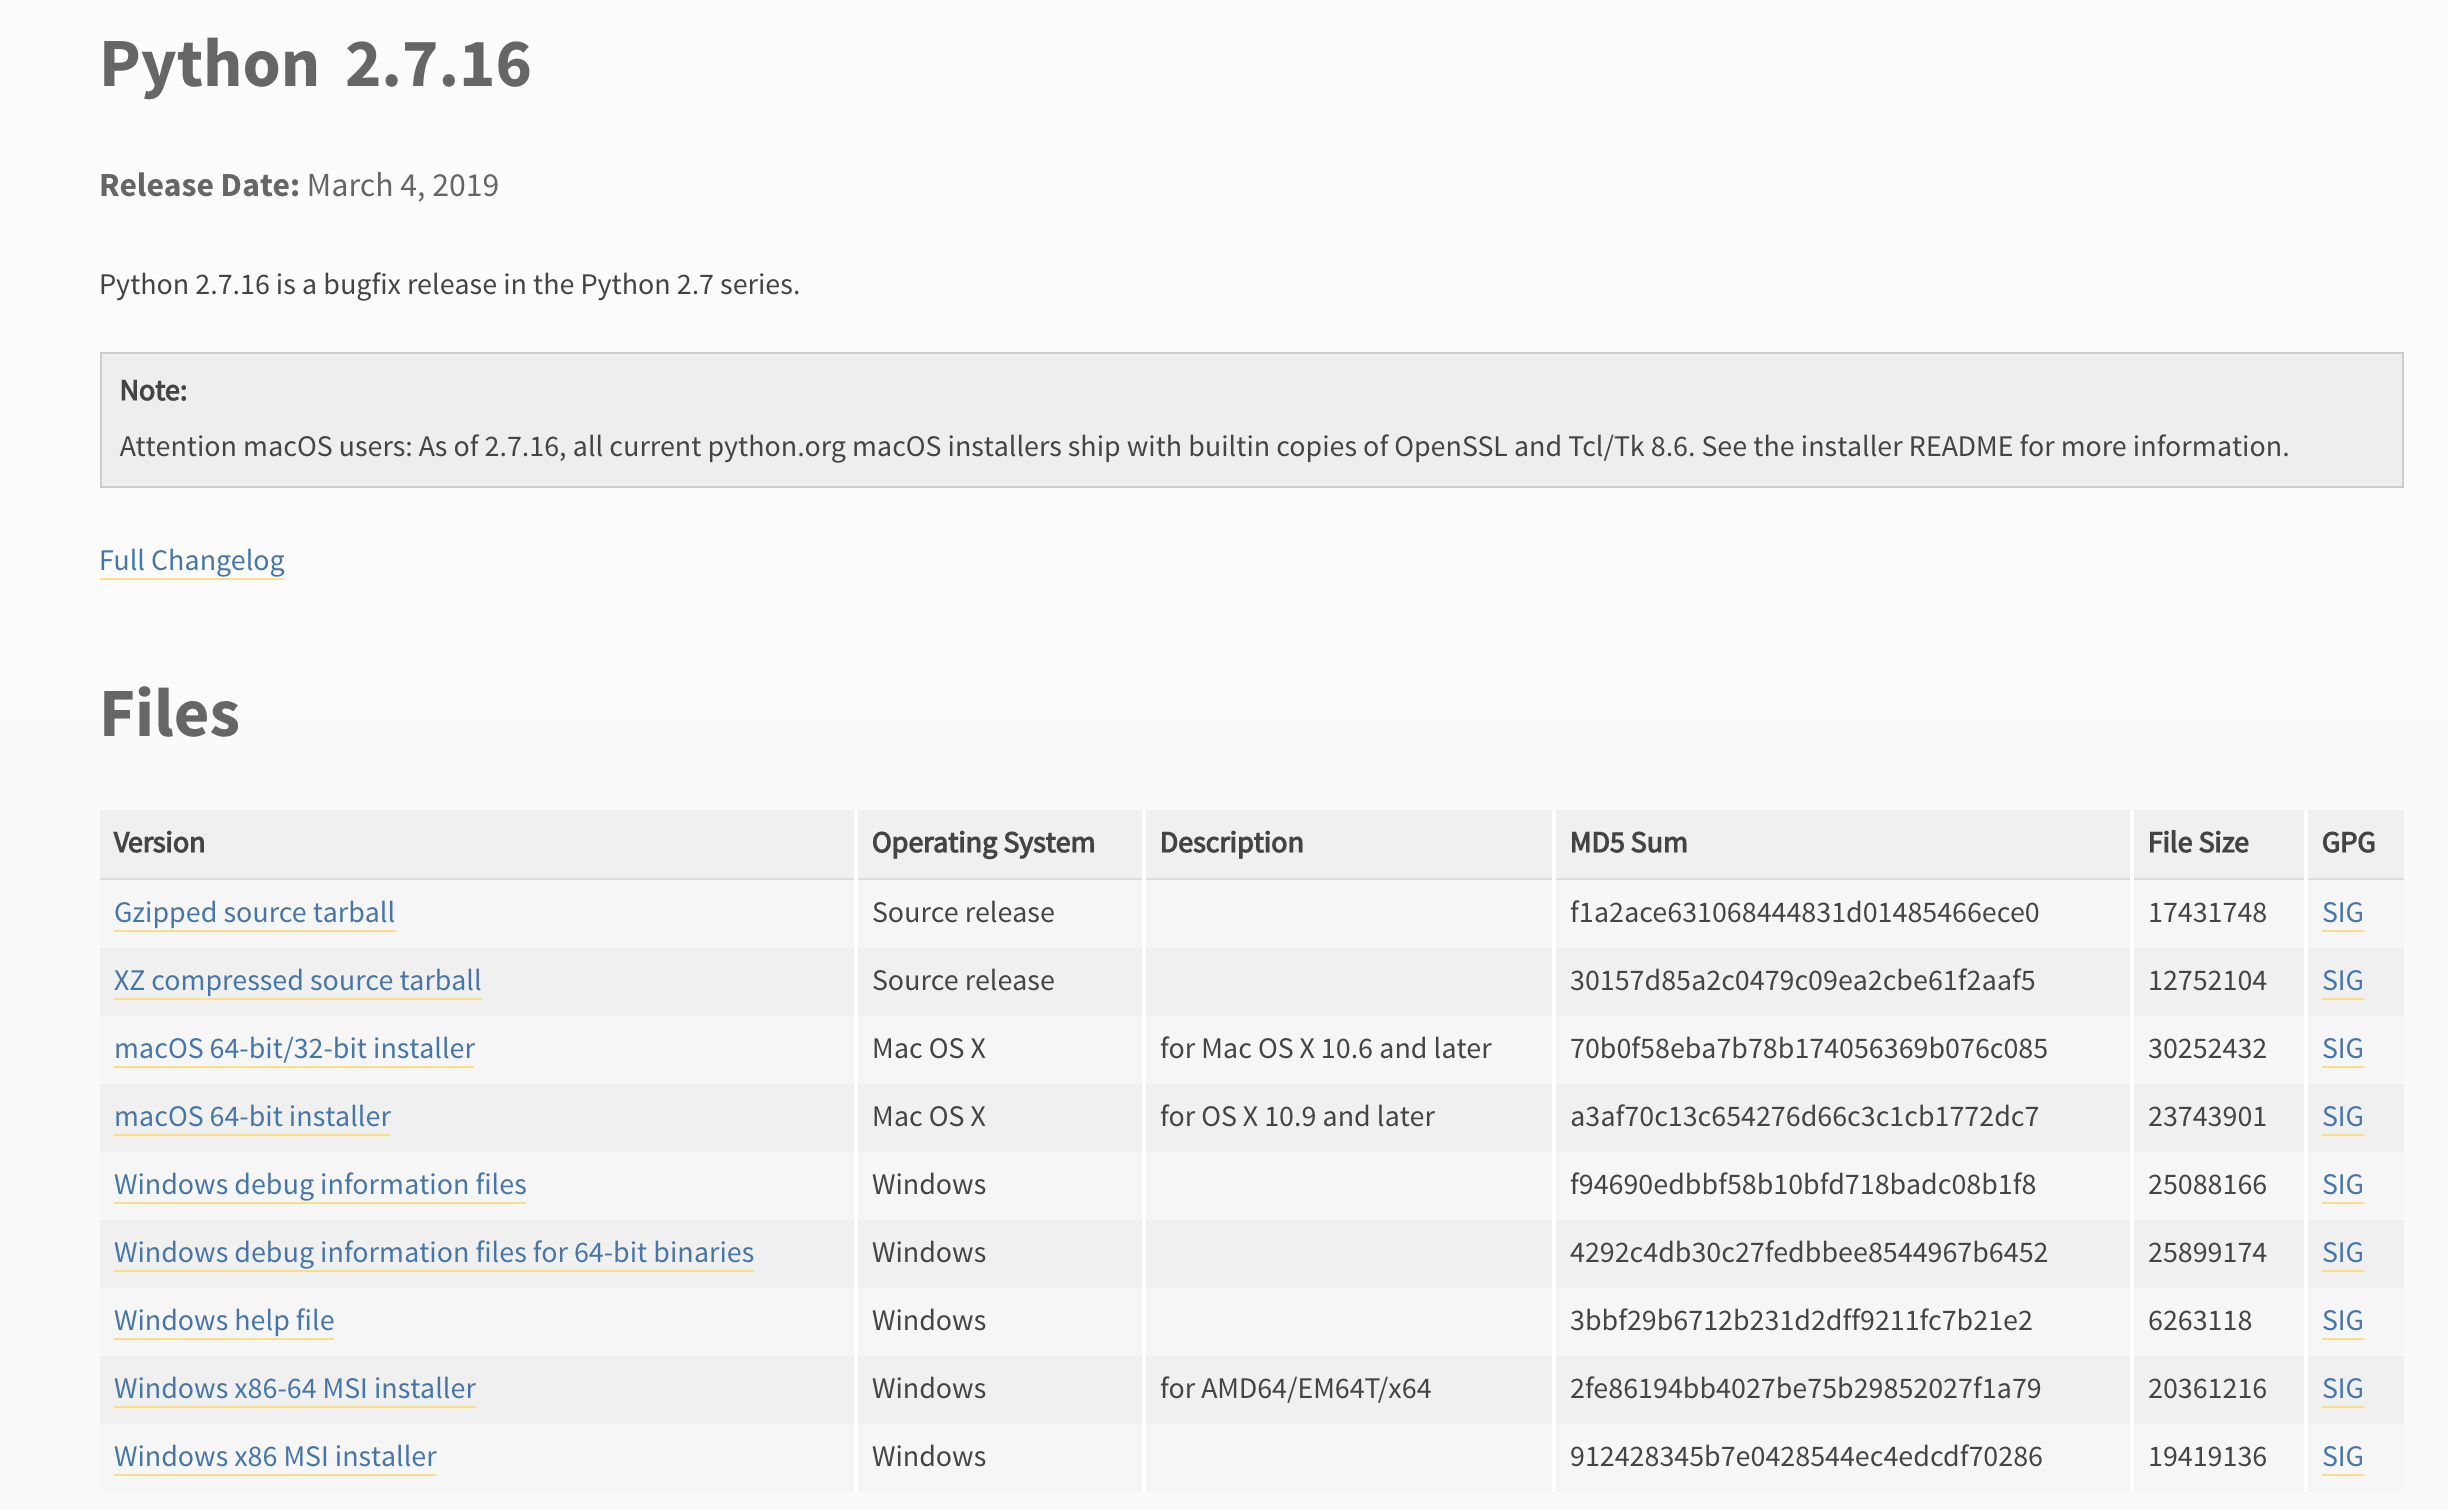The width and height of the screenshot is (2448, 1510).
Task: Open SIG for Gzipped source tarball
Action: [x=2341, y=912]
